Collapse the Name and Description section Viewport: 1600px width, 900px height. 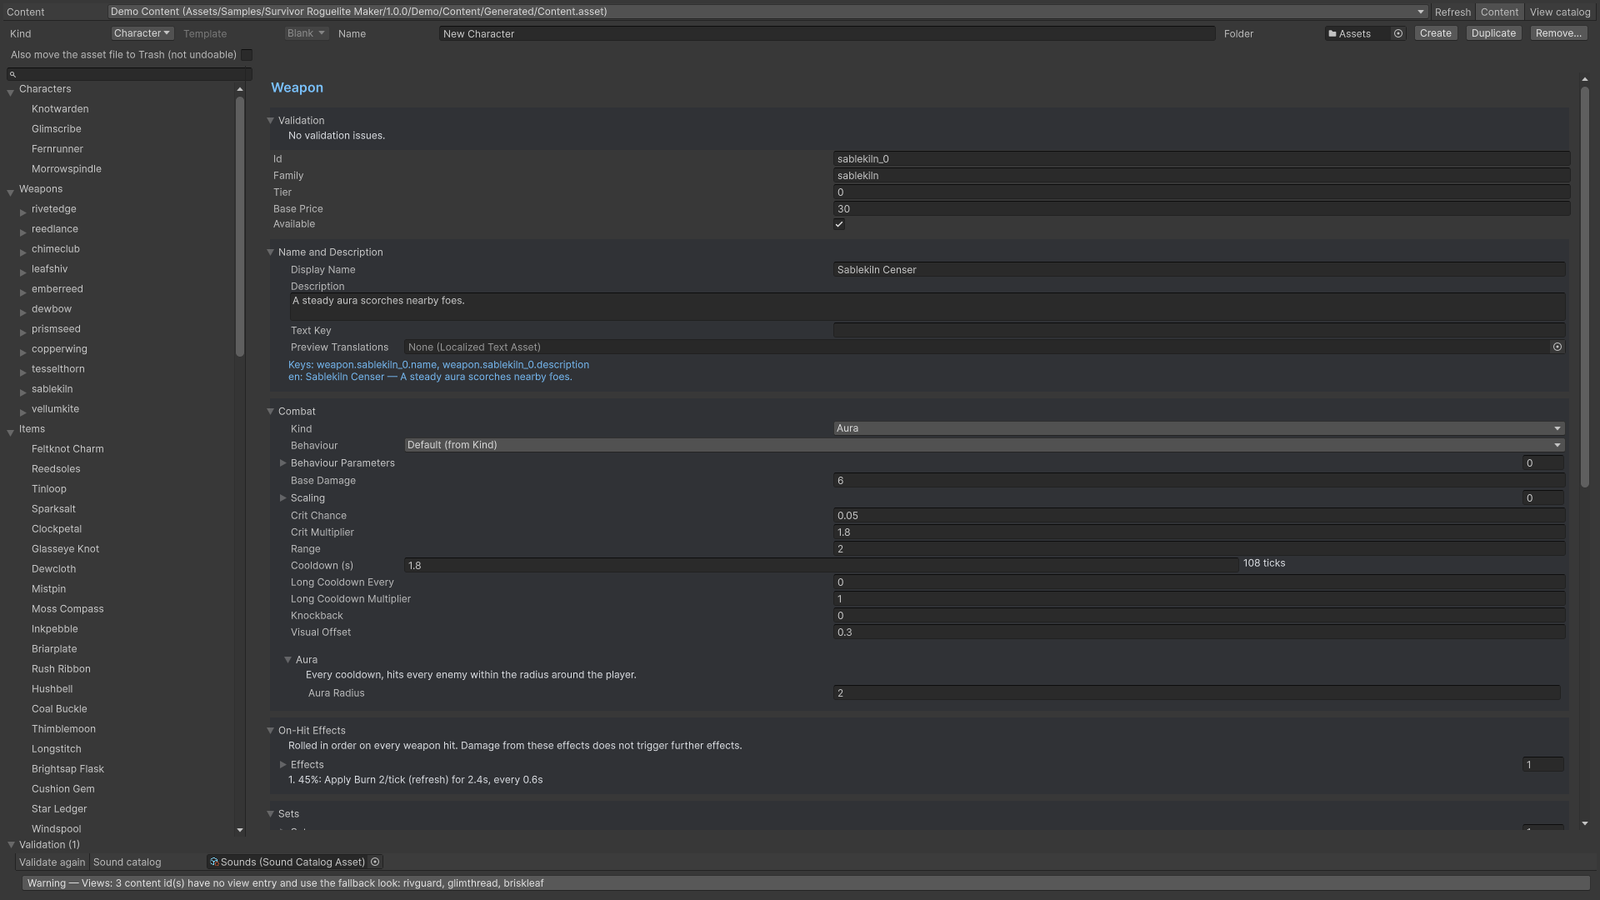(x=270, y=253)
